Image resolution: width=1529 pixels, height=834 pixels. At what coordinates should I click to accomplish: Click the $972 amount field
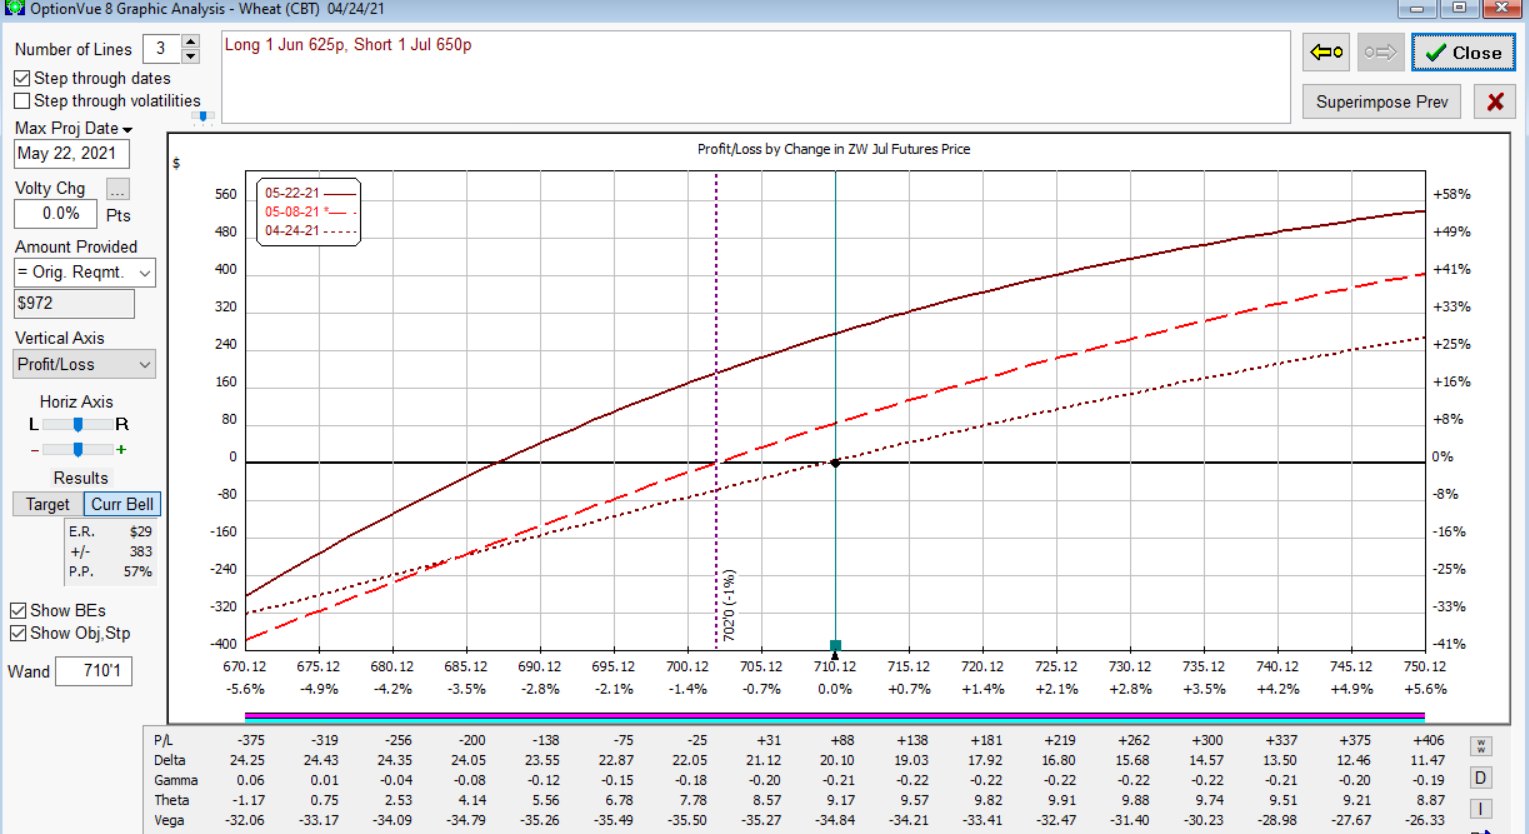pos(74,303)
